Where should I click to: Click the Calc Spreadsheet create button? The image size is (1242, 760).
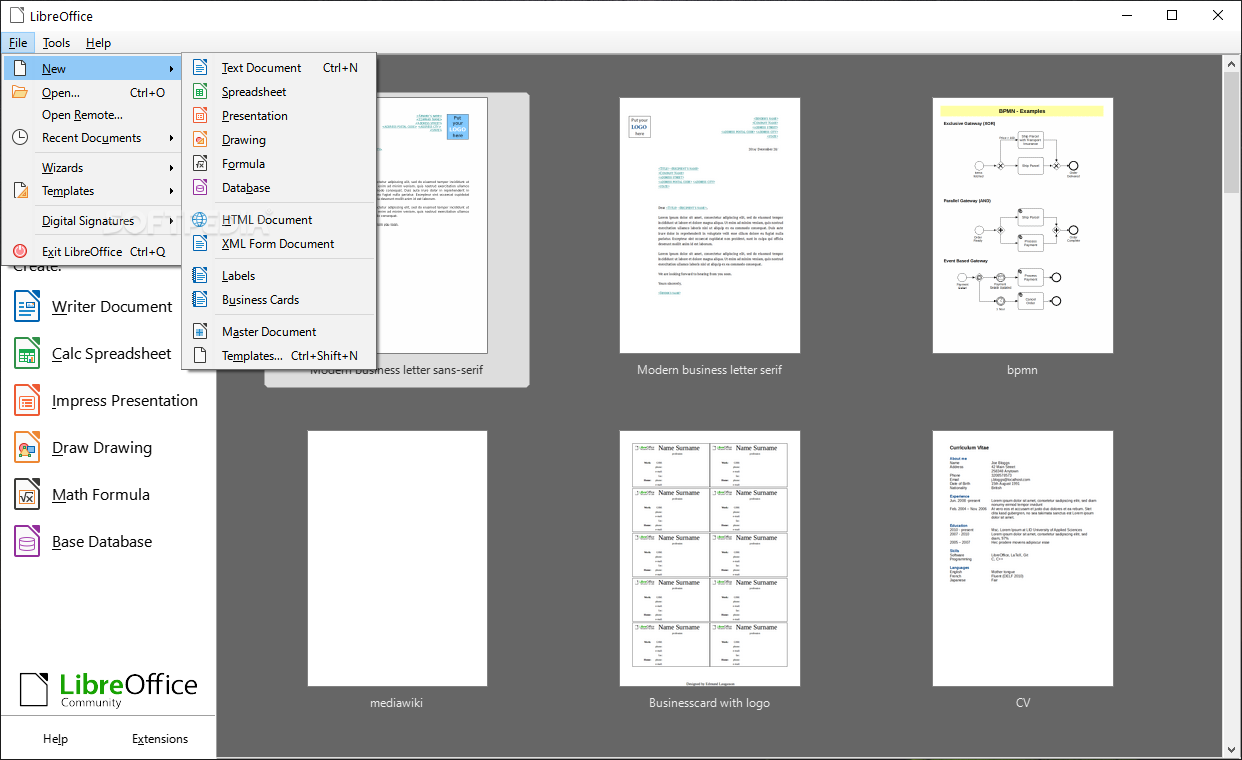(x=106, y=354)
